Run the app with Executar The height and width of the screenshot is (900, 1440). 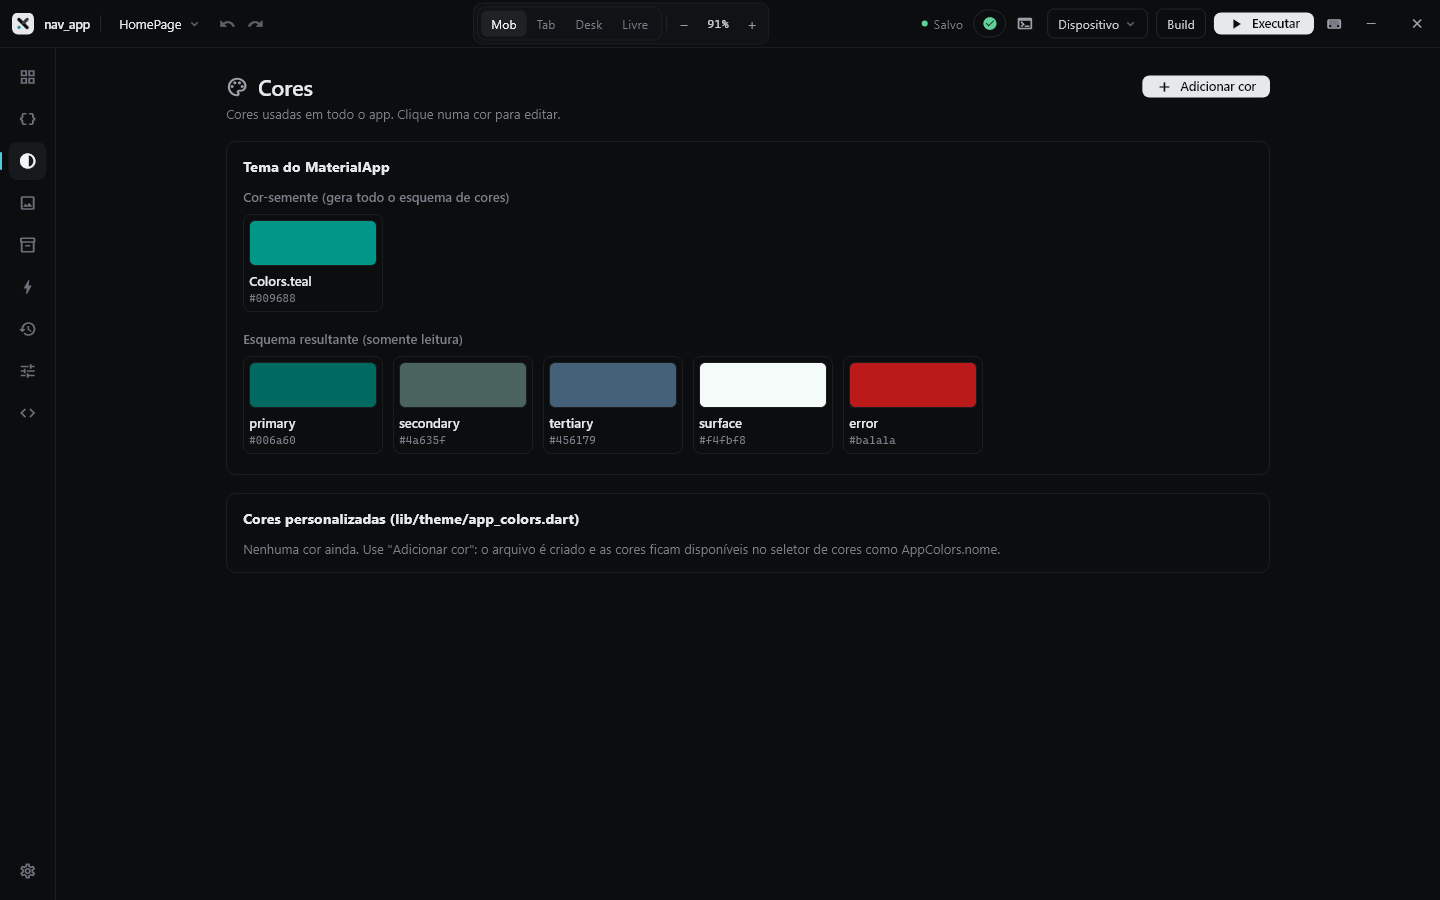[1264, 24]
